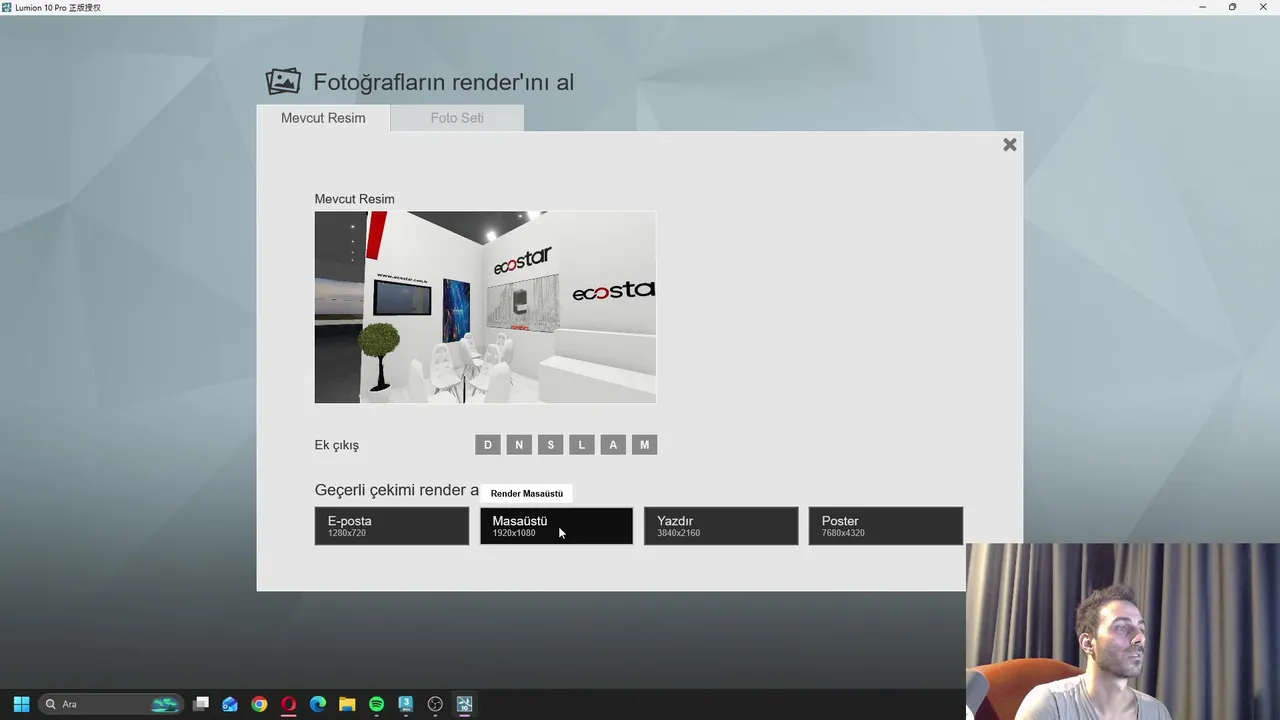Open Lumion 10 from the taskbar
Image resolution: width=1280 pixels, height=720 pixels.
click(464, 704)
